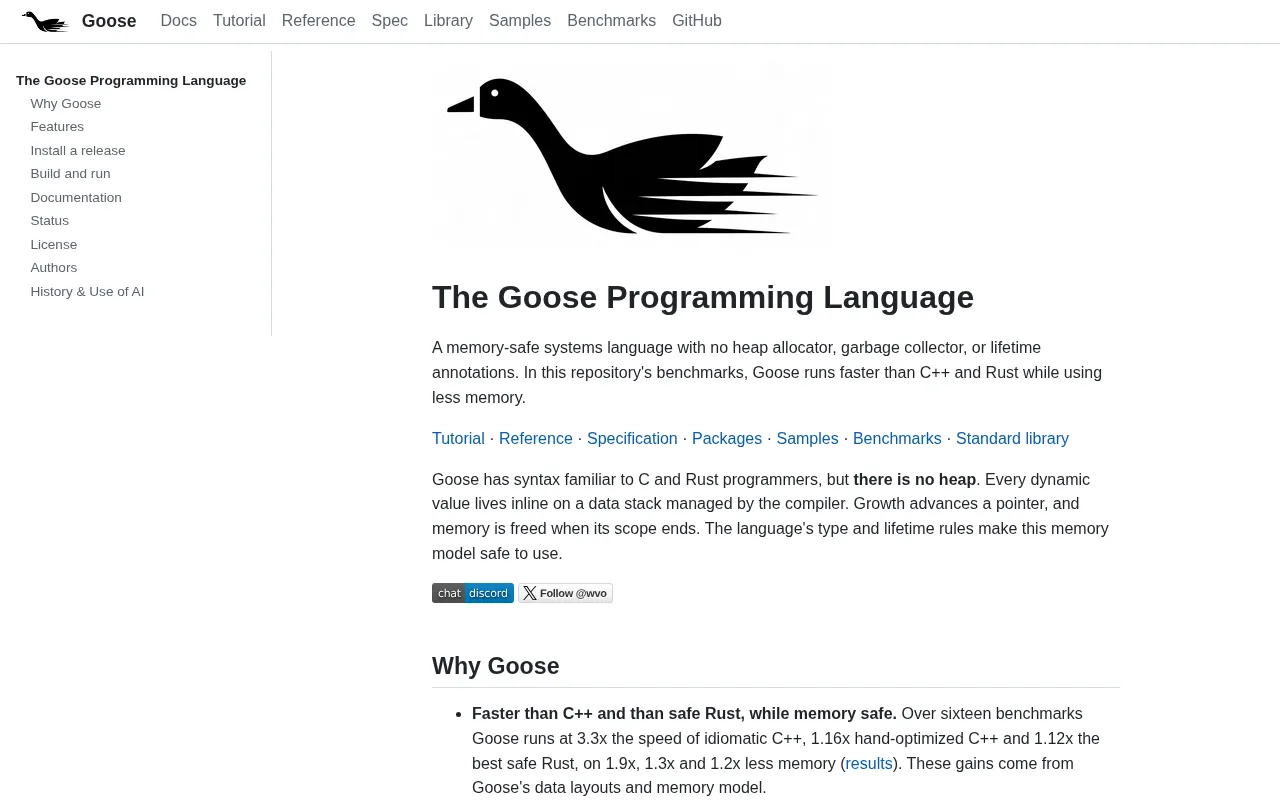Image resolution: width=1280 pixels, height=800 pixels.
Task: Click bold text Faster than C++ and than safe Rust
Action: pyautogui.click(x=684, y=713)
